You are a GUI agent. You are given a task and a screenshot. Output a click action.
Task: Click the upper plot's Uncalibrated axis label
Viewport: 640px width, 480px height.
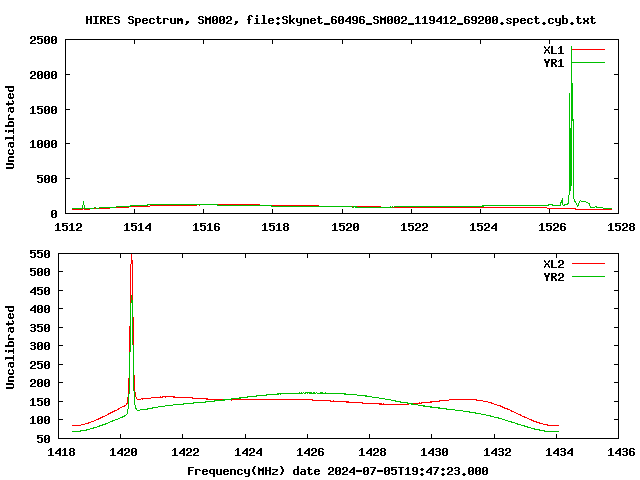pos(10,127)
